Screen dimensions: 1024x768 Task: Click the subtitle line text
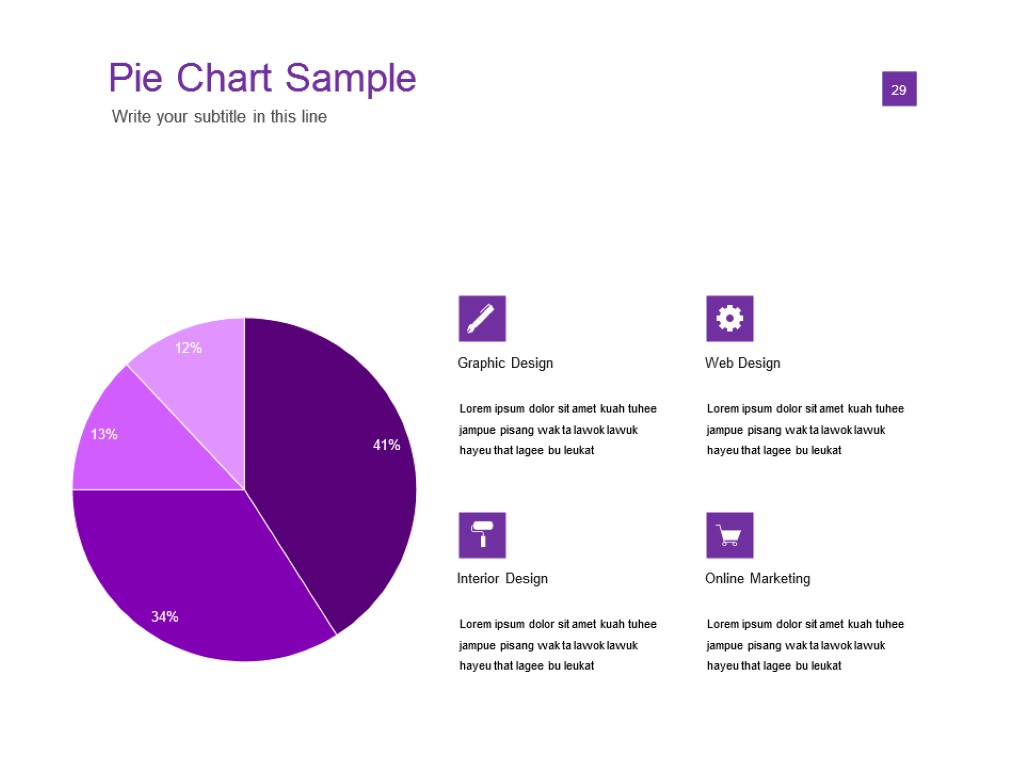point(219,117)
